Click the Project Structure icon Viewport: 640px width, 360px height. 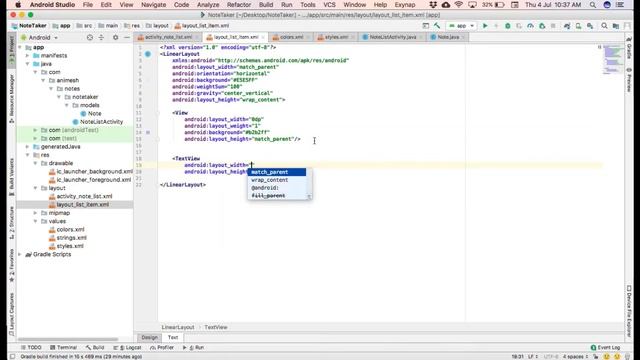(x=616, y=26)
